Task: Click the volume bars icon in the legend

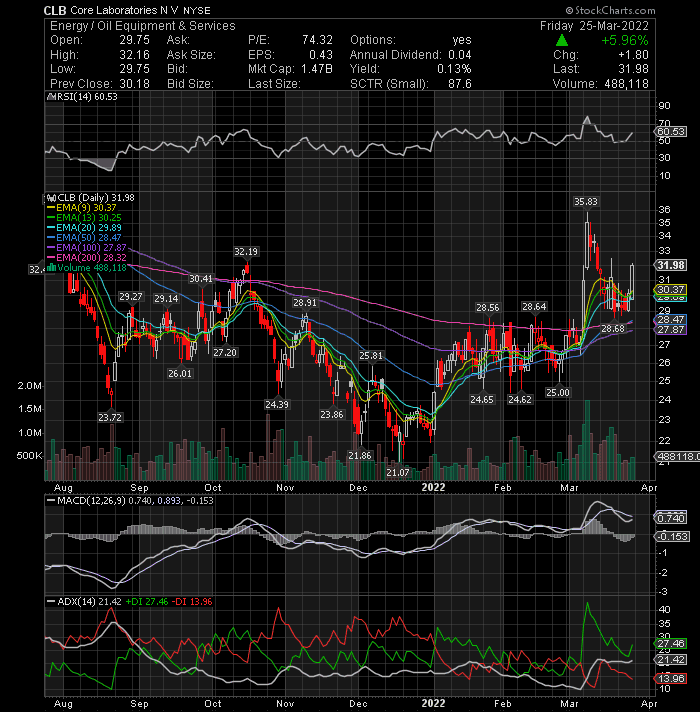Action: pyautogui.click(x=51, y=267)
